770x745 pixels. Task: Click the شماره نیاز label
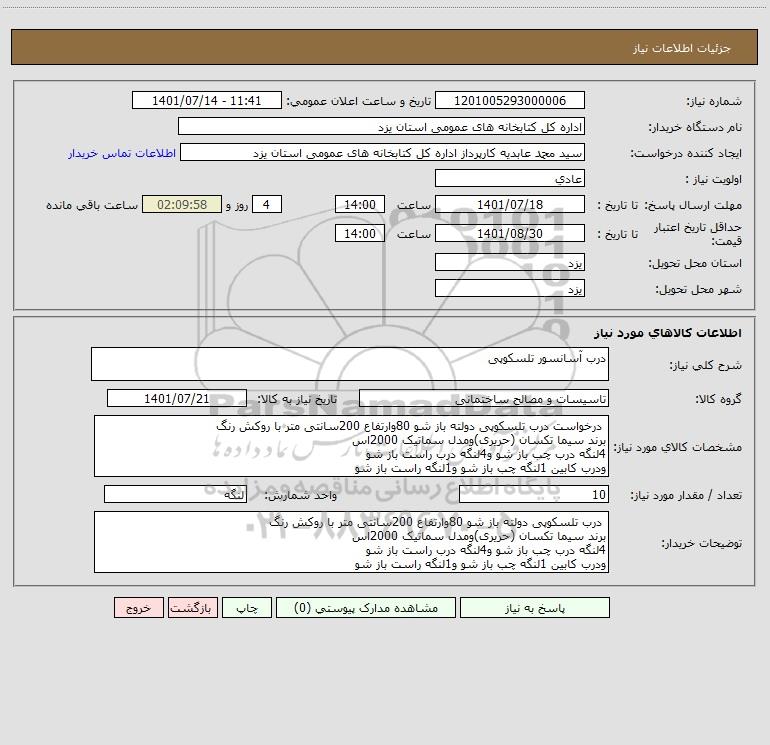click(x=714, y=102)
